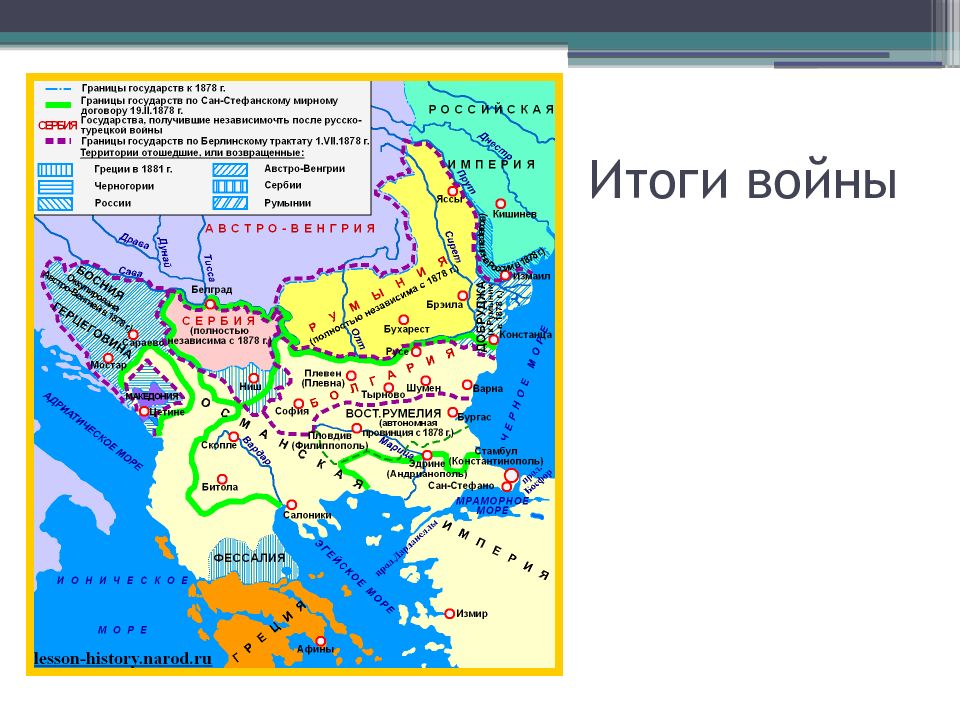Image resolution: width=960 pixels, height=720 pixels.
Task: Click the Измир city marker
Action: 449,613
